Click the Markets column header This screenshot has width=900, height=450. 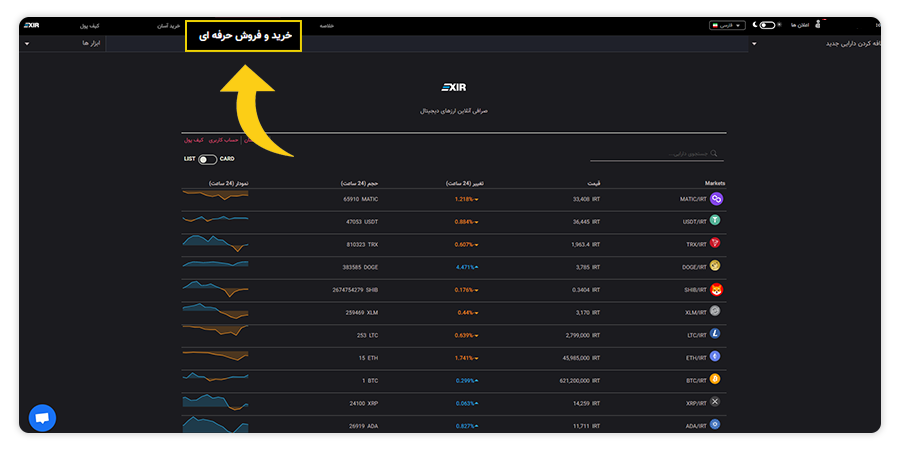click(715, 183)
